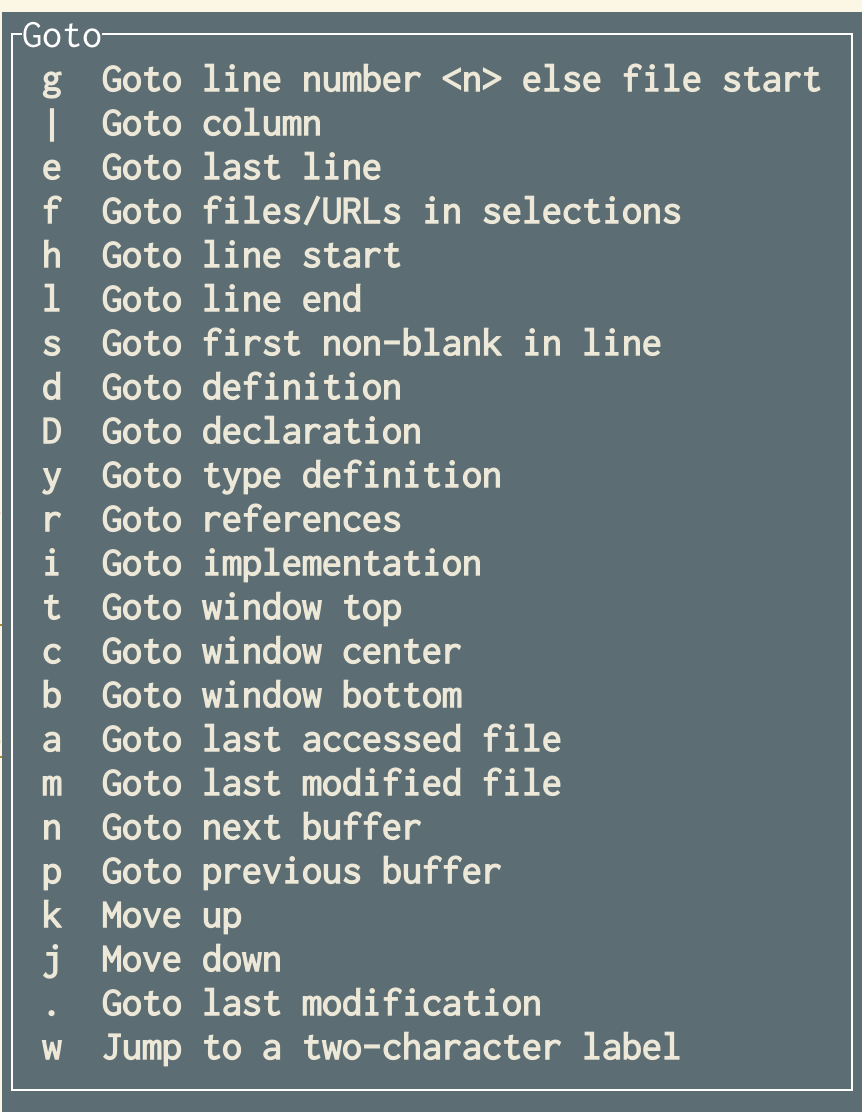This screenshot has height=1112, width=862.
Task: Click the 'Goto column' entry
Action: click(211, 123)
